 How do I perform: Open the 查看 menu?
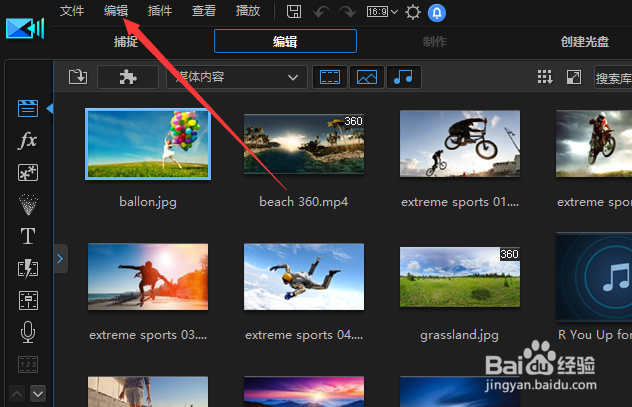[x=204, y=11]
